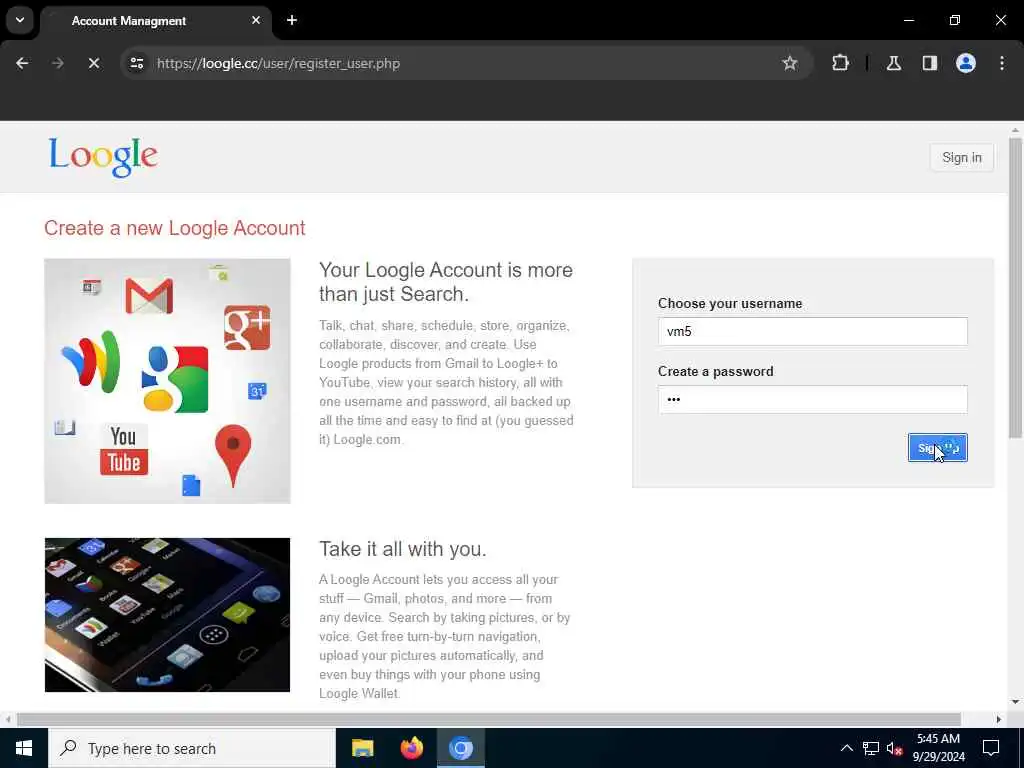Viewport: 1024px width, 768px height.
Task: Click the Loogle logo
Action: pyautogui.click(x=103, y=157)
